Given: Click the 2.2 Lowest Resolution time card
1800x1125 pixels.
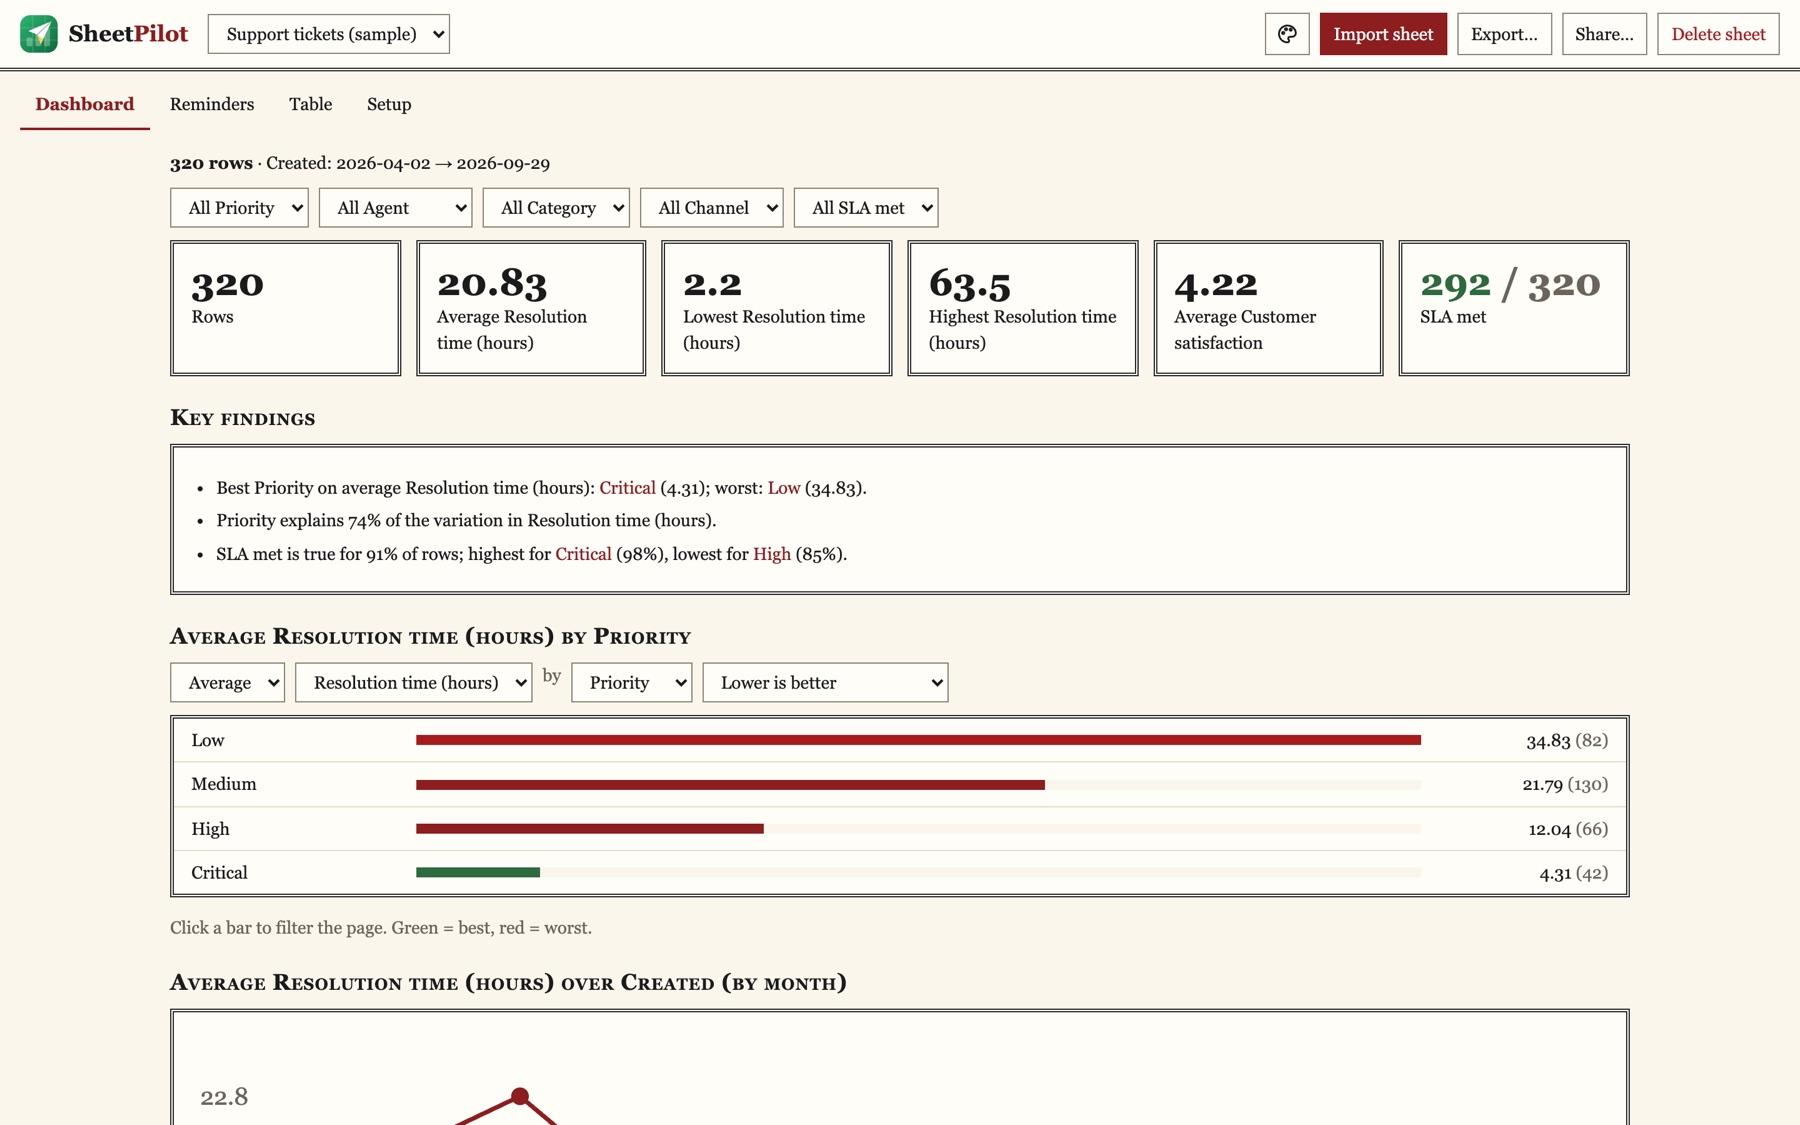Looking at the screenshot, I should click(777, 308).
